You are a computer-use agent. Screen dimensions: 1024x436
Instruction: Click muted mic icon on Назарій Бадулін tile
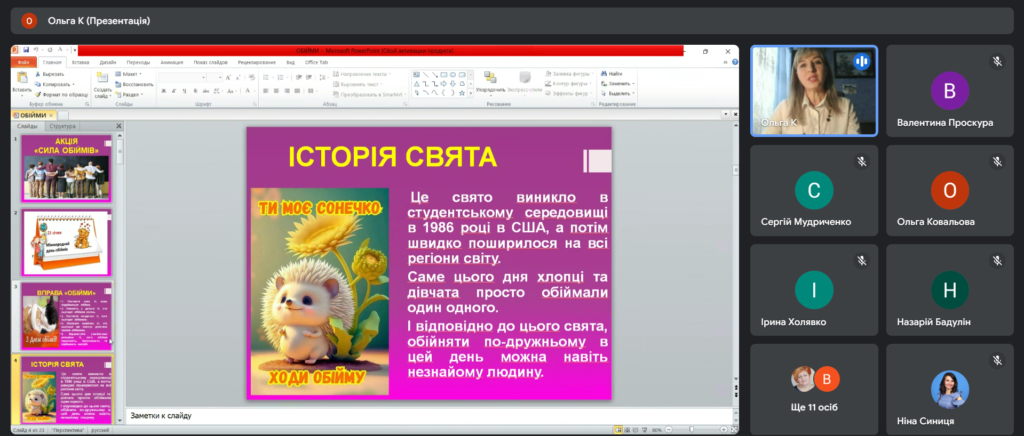996,261
